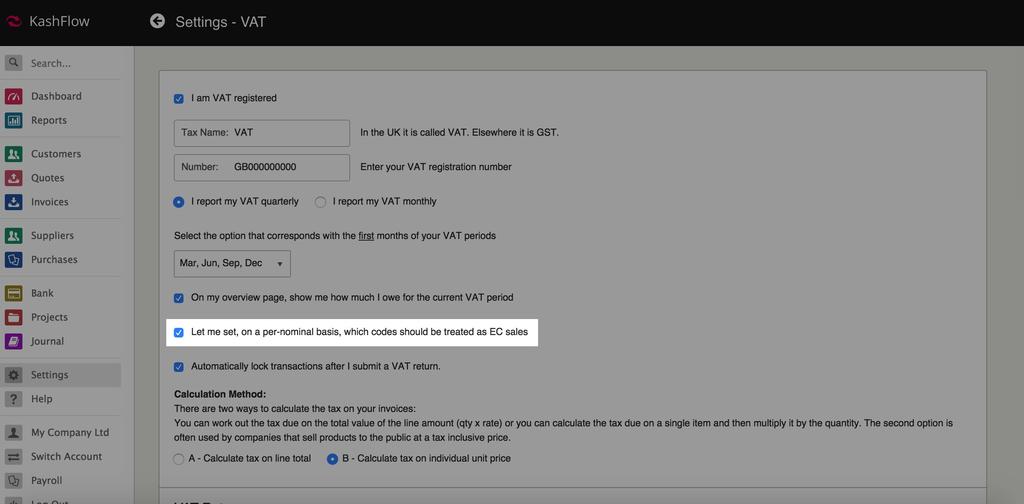Image resolution: width=1024 pixels, height=504 pixels.
Task: Expand the 'Mar, Jun, Sep, Dec' dropdown
Action: click(x=232, y=264)
